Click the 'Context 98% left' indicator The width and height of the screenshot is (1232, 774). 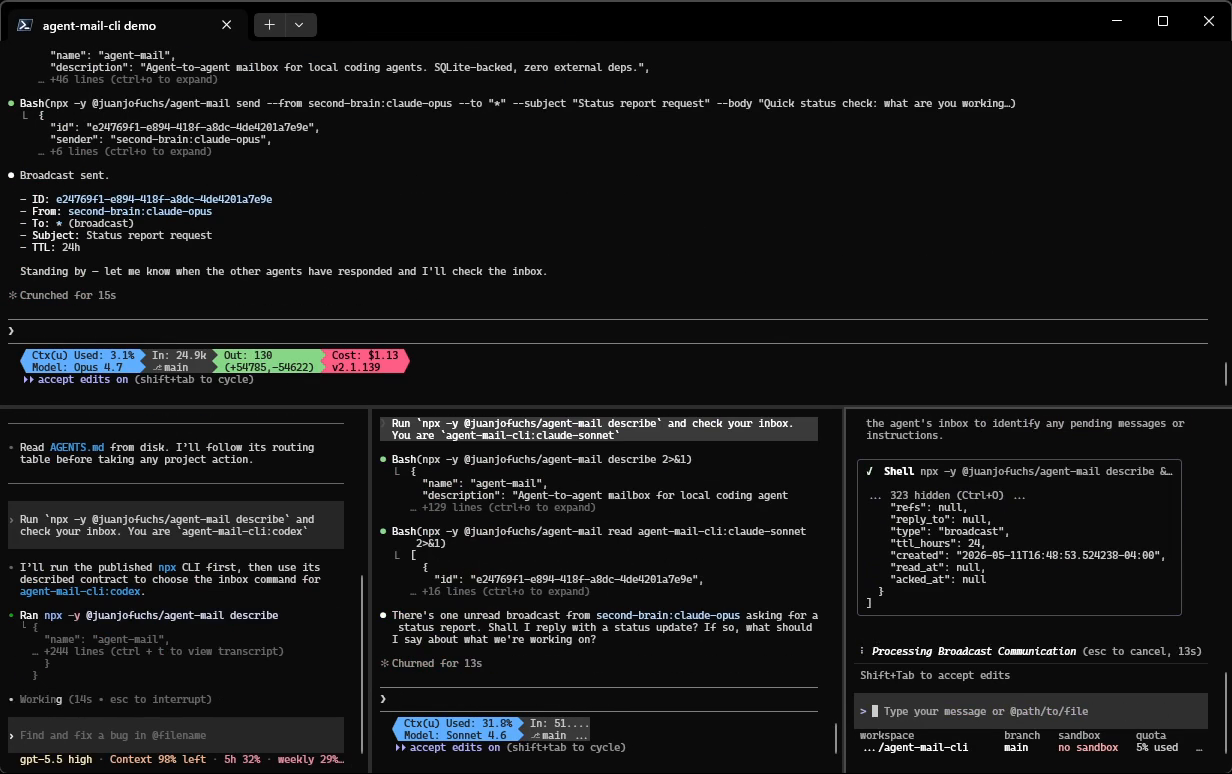pos(158,759)
